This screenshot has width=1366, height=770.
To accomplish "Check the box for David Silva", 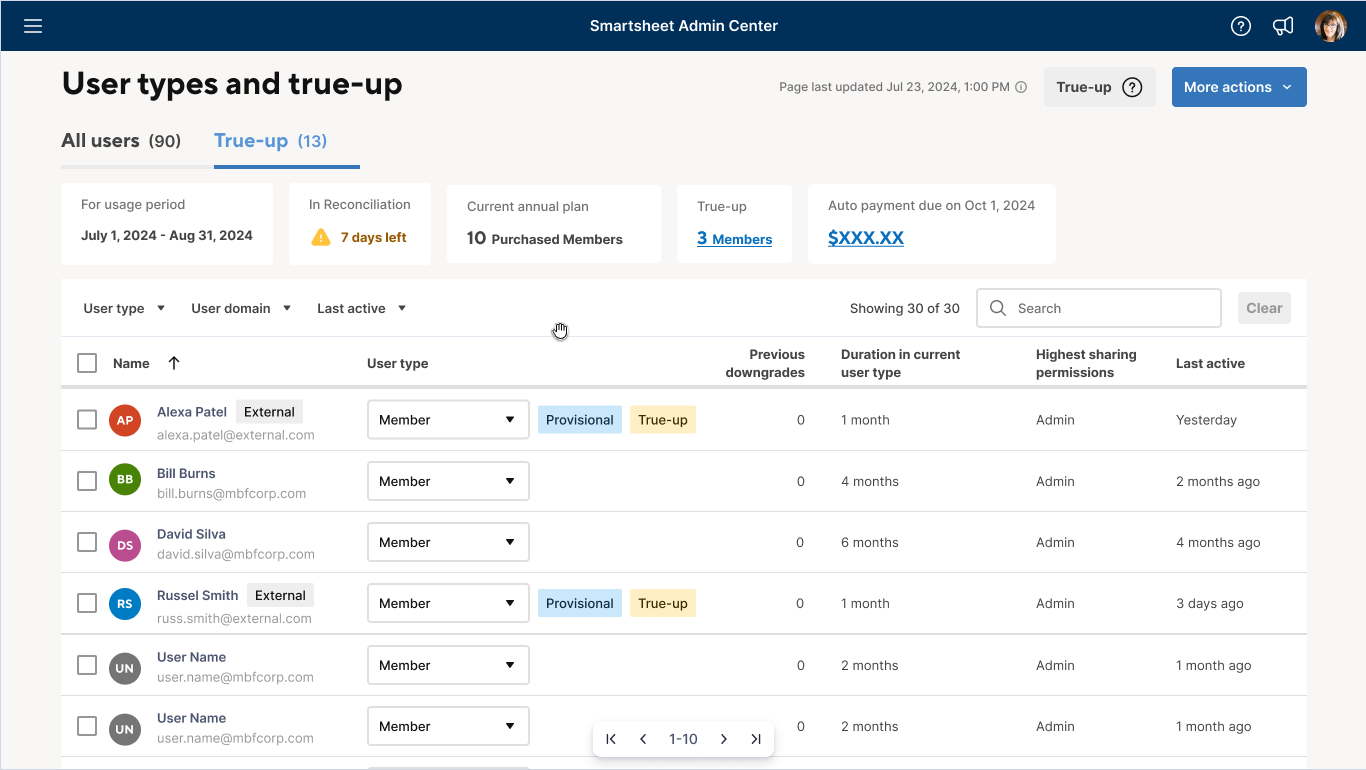I will click(x=87, y=542).
